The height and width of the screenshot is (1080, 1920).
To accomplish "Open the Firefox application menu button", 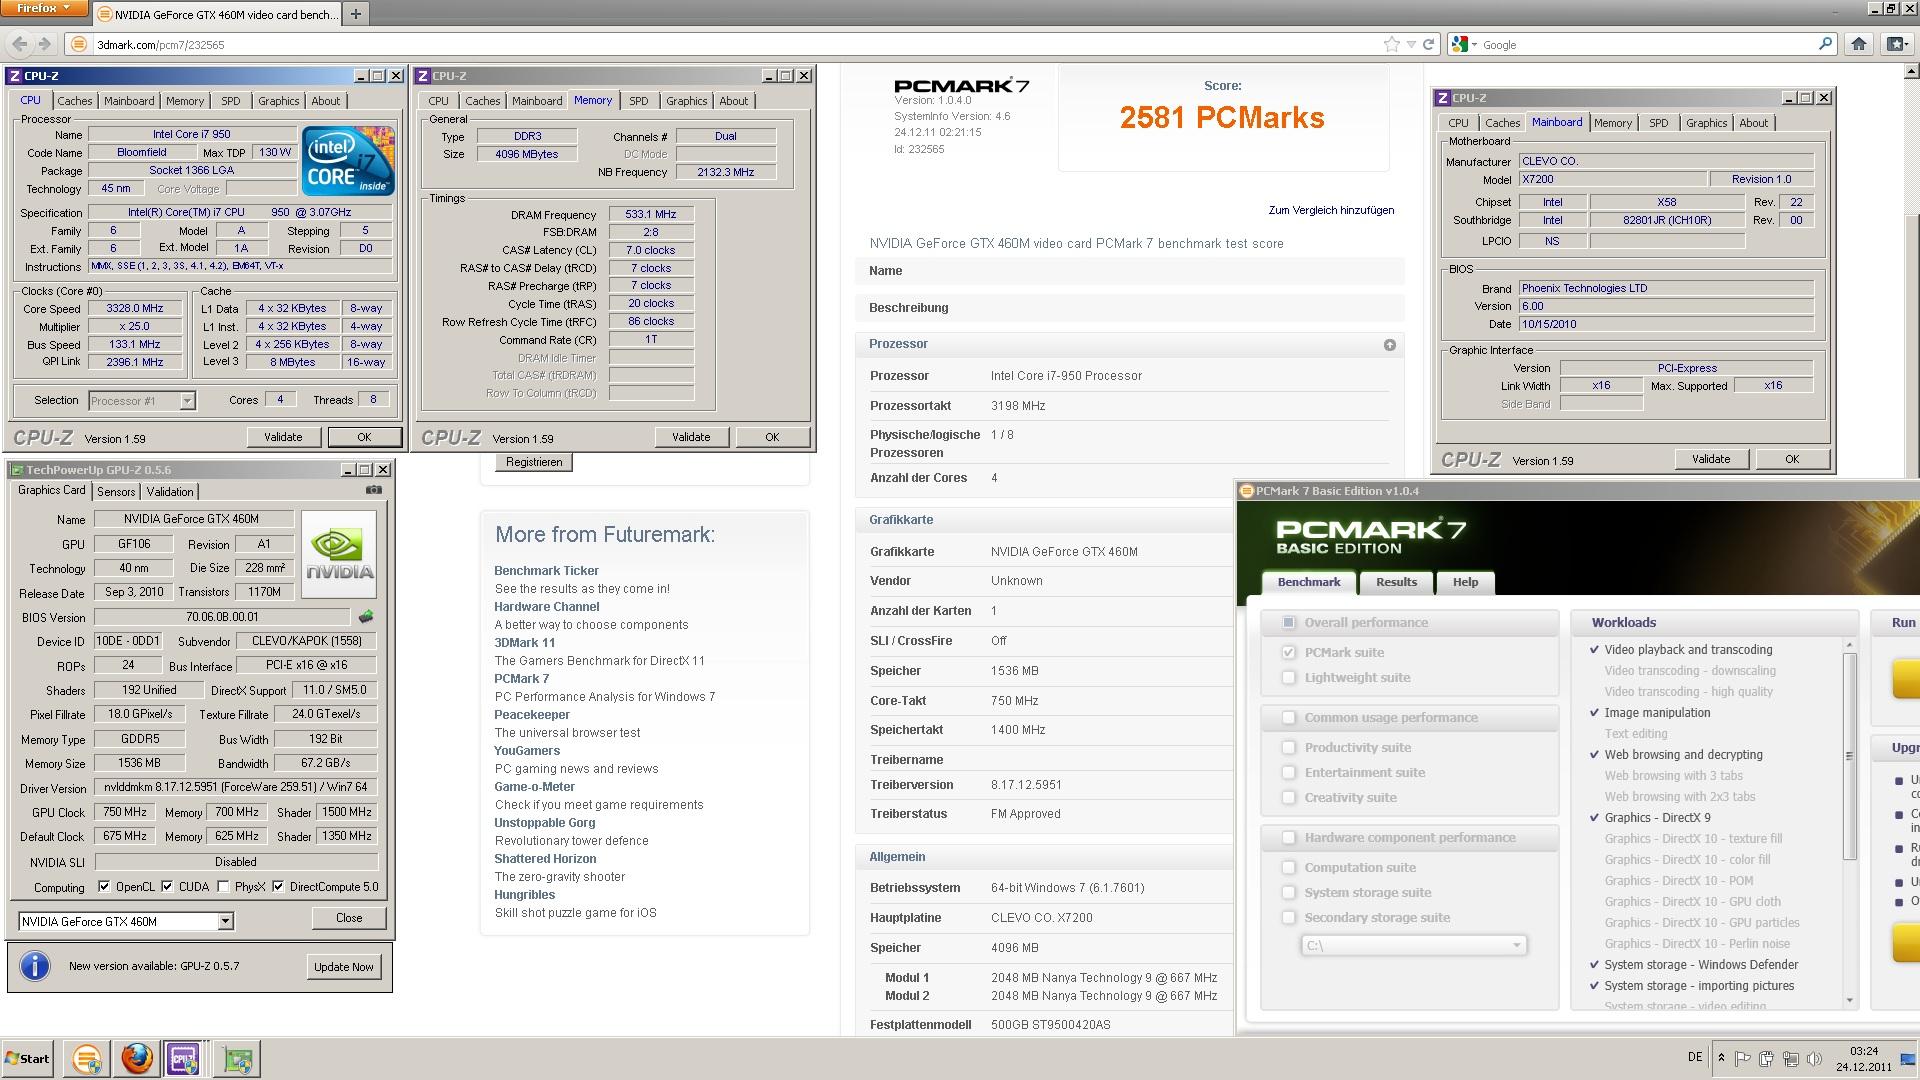I will (x=43, y=8).
